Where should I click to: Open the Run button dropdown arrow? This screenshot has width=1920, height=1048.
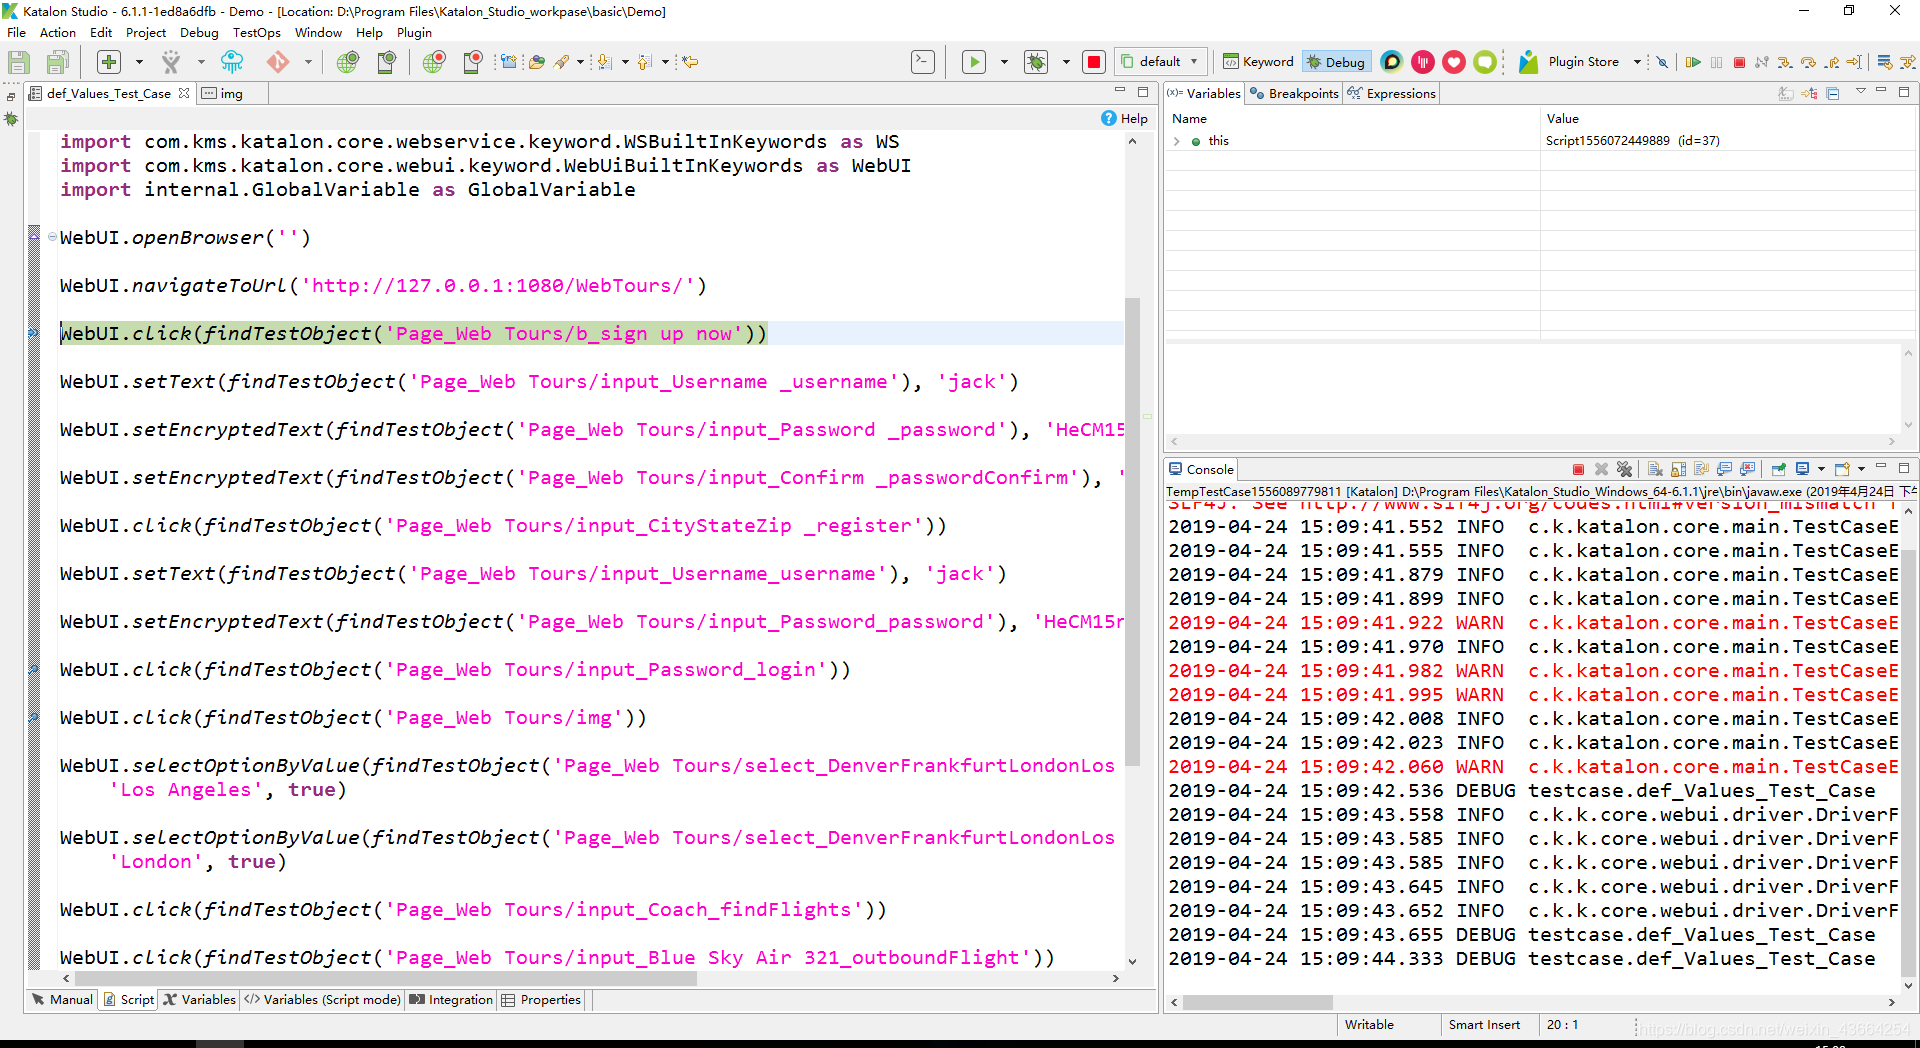1004,62
